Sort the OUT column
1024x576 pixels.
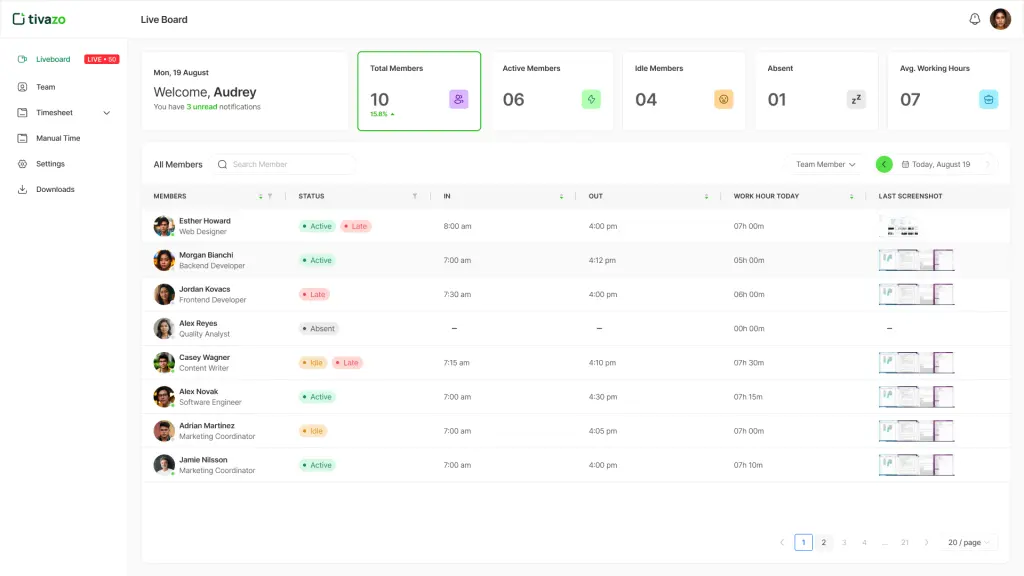(x=706, y=196)
